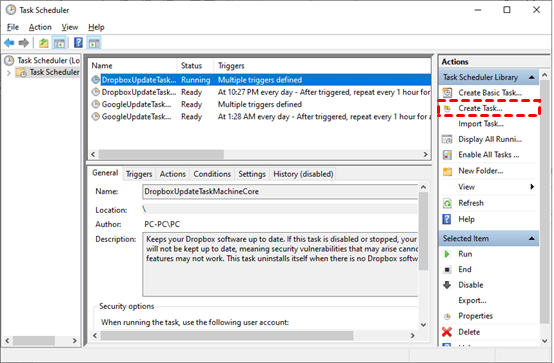Switch to the Conditions tab
The height and width of the screenshot is (363, 554).
212,174
